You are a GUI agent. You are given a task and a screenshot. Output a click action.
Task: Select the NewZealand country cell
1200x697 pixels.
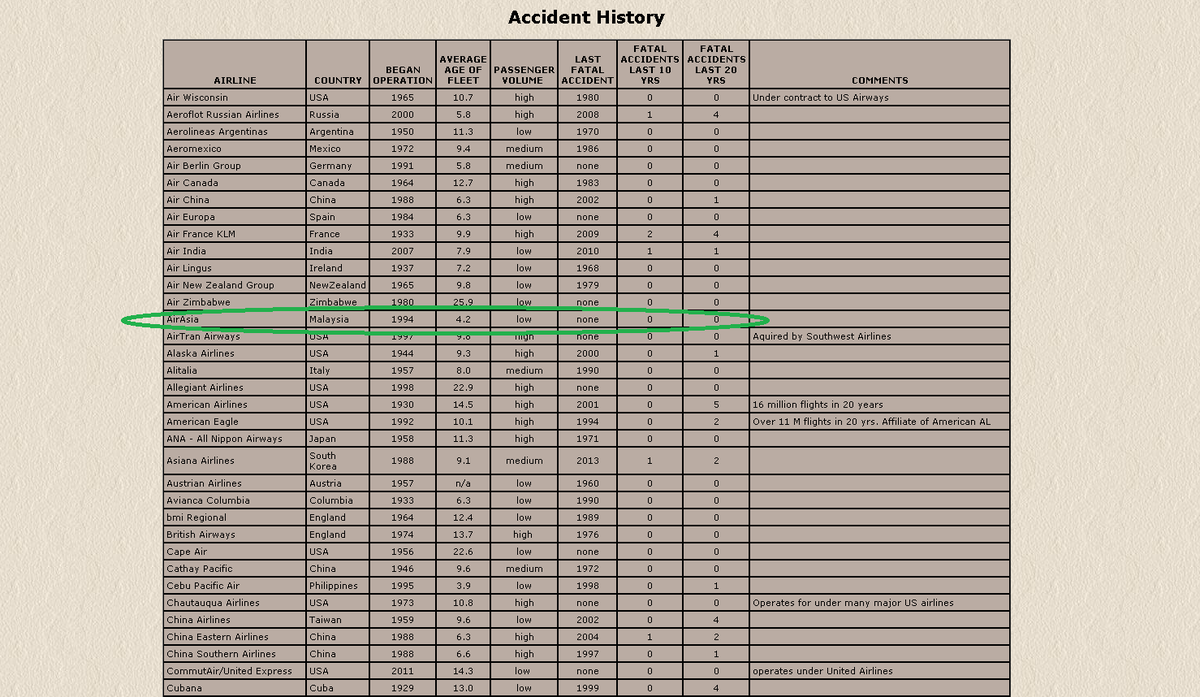click(x=337, y=284)
